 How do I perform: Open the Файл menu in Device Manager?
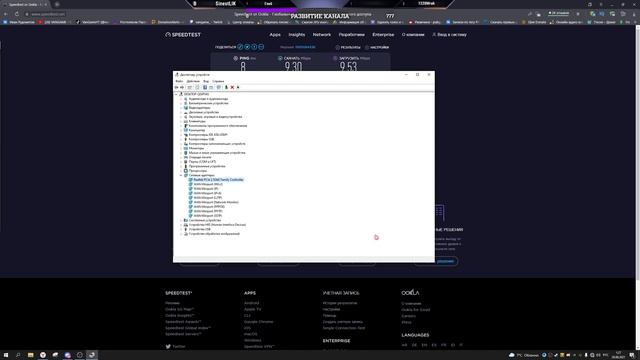coord(179,81)
